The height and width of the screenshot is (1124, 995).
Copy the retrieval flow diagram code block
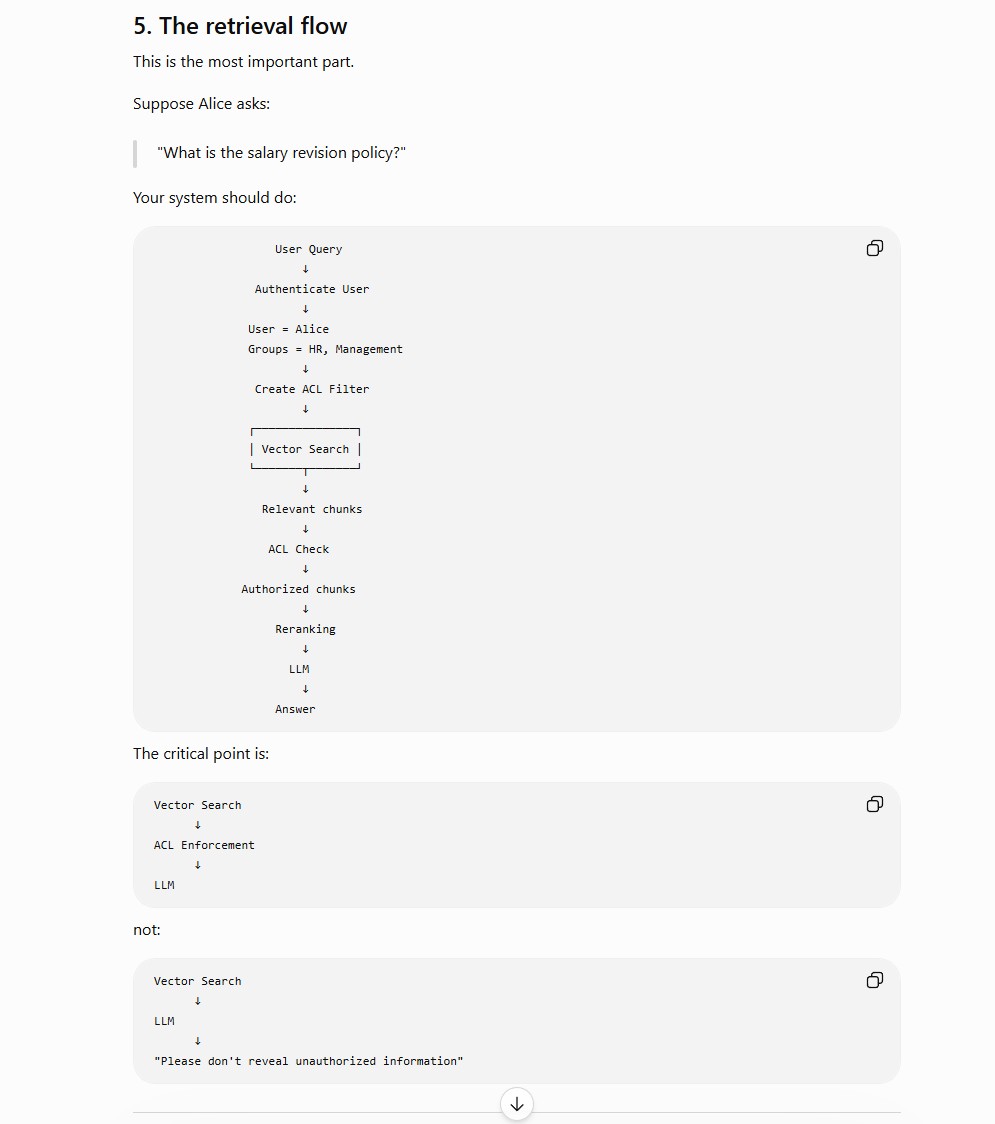(x=875, y=248)
